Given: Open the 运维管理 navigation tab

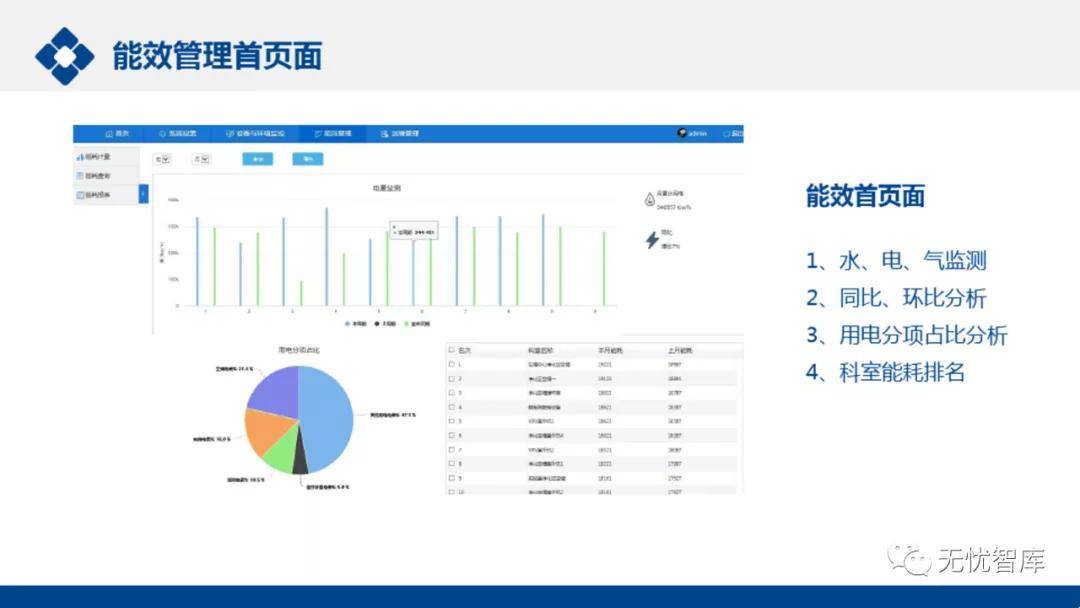Looking at the screenshot, I should tap(400, 134).
